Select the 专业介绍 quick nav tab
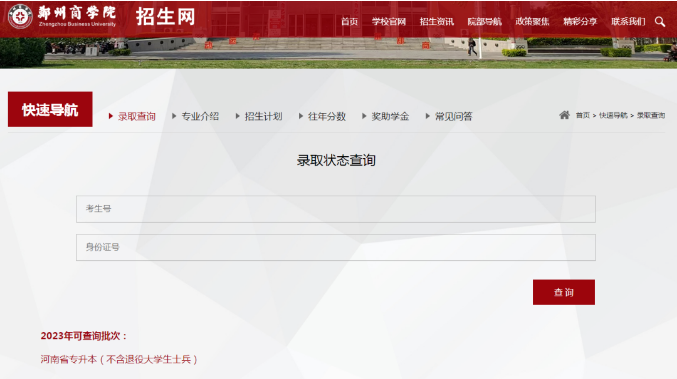The width and height of the screenshot is (677, 379). pos(200,116)
